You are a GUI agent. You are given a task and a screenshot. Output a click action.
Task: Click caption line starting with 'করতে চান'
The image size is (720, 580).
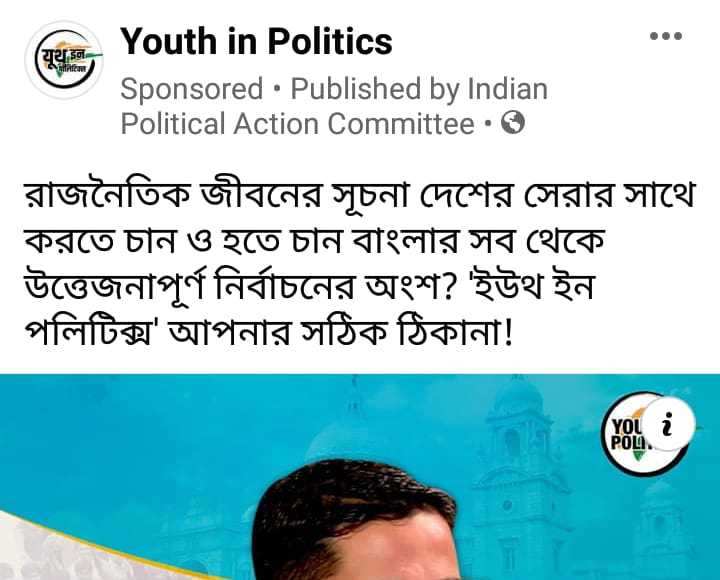tap(315, 240)
